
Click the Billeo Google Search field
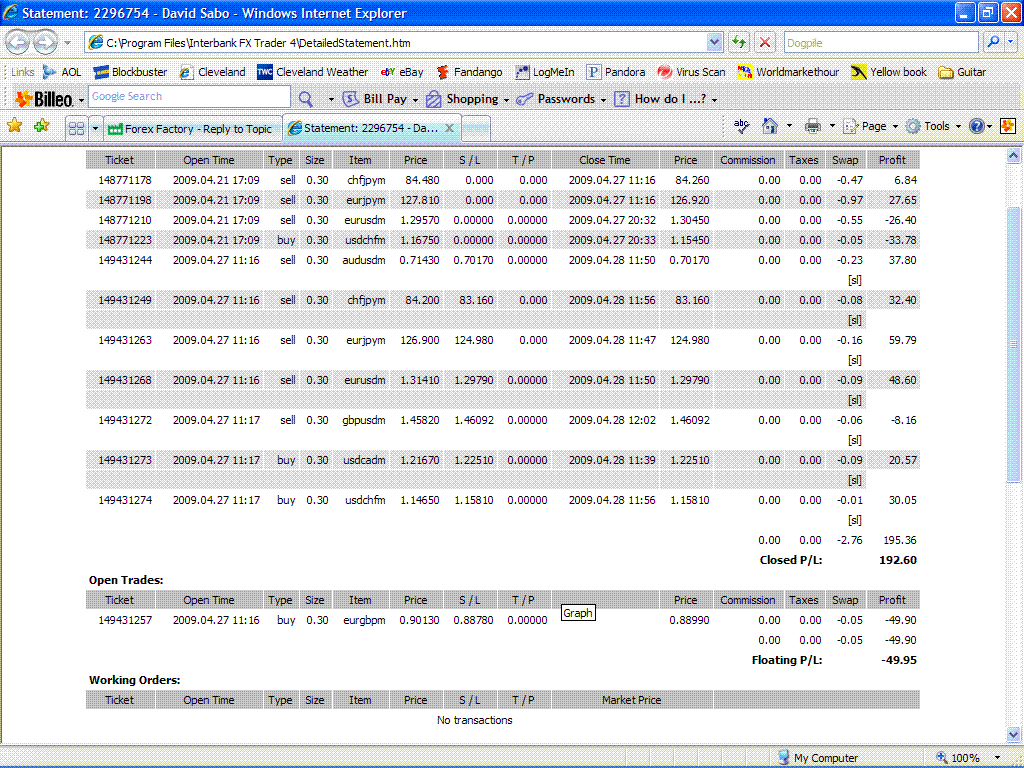tap(189, 97)
